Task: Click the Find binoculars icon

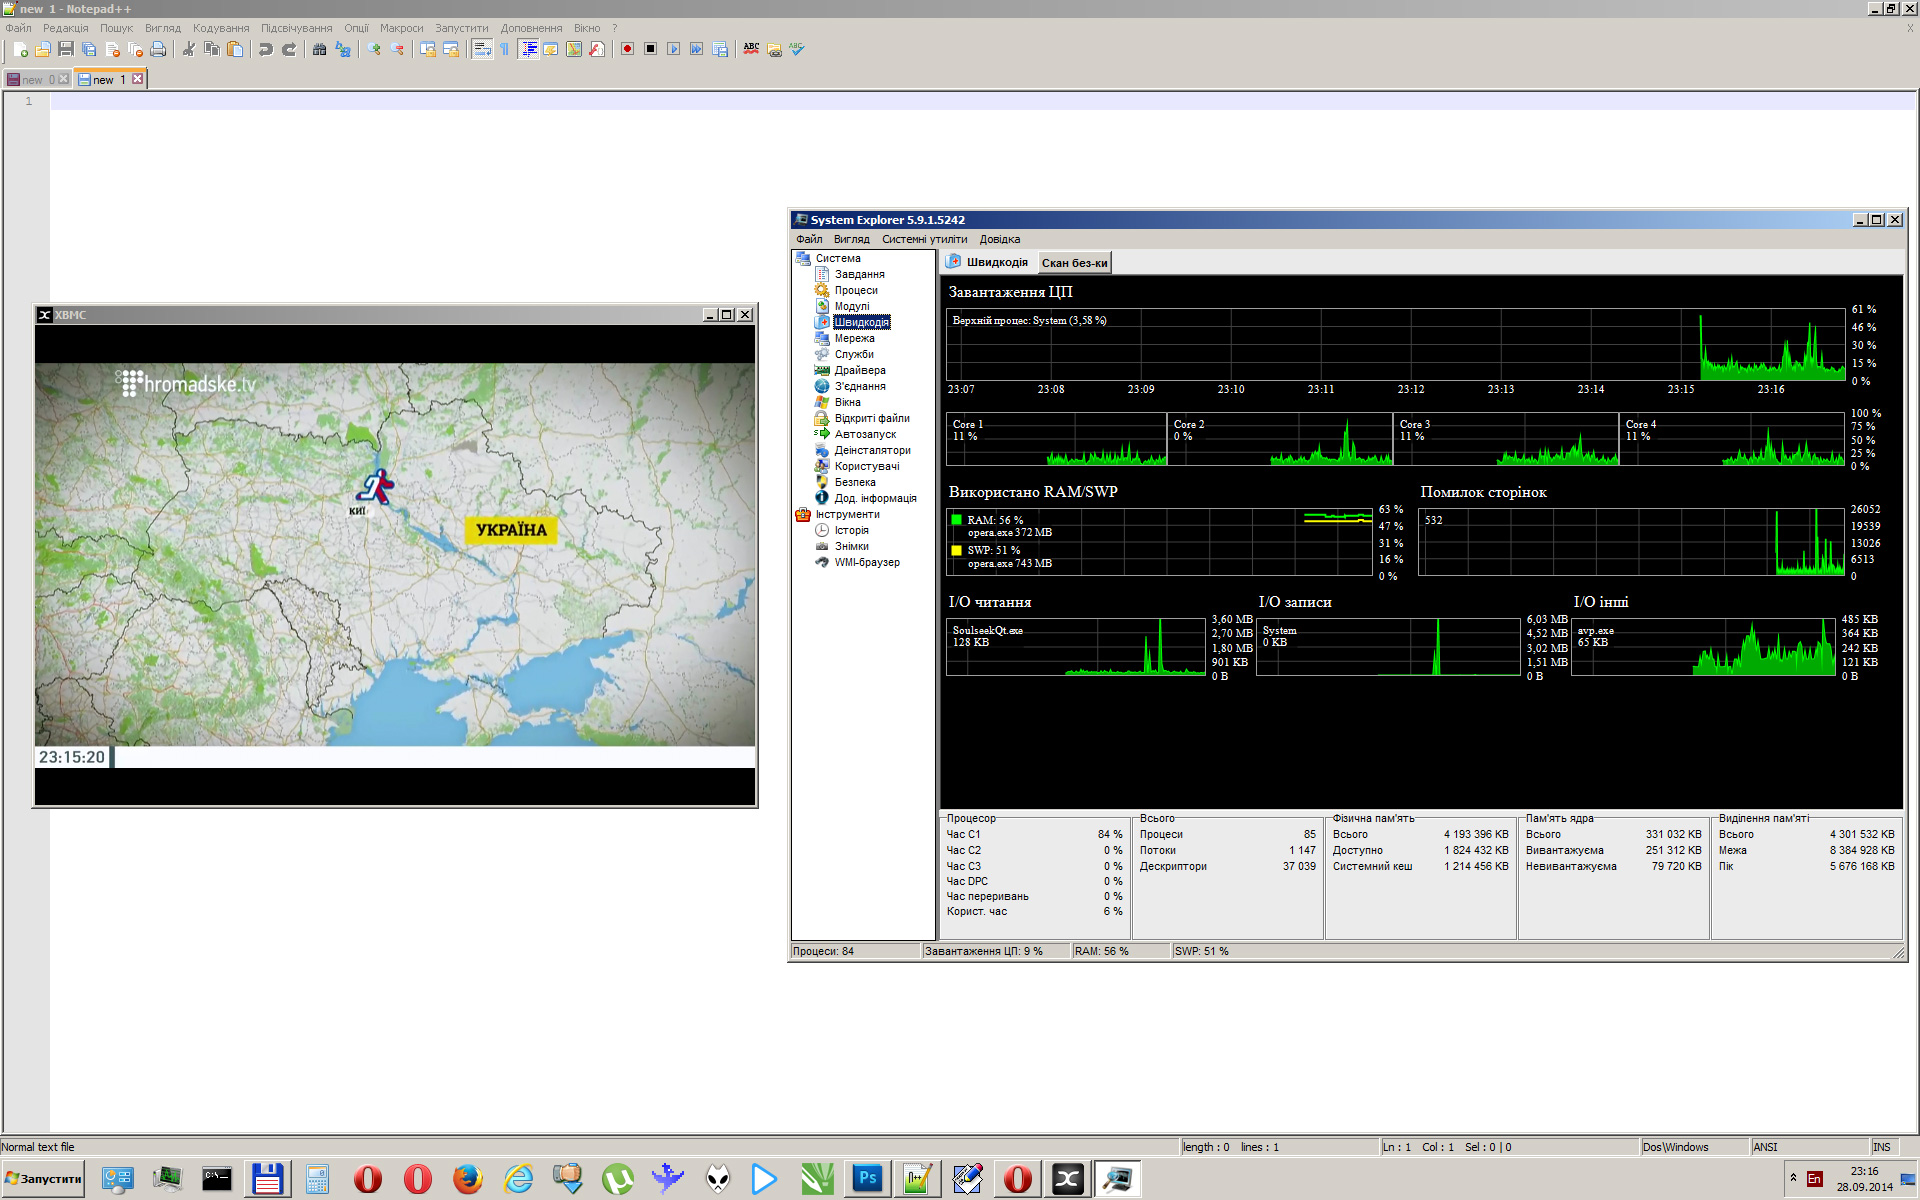Action: (320, 49)
